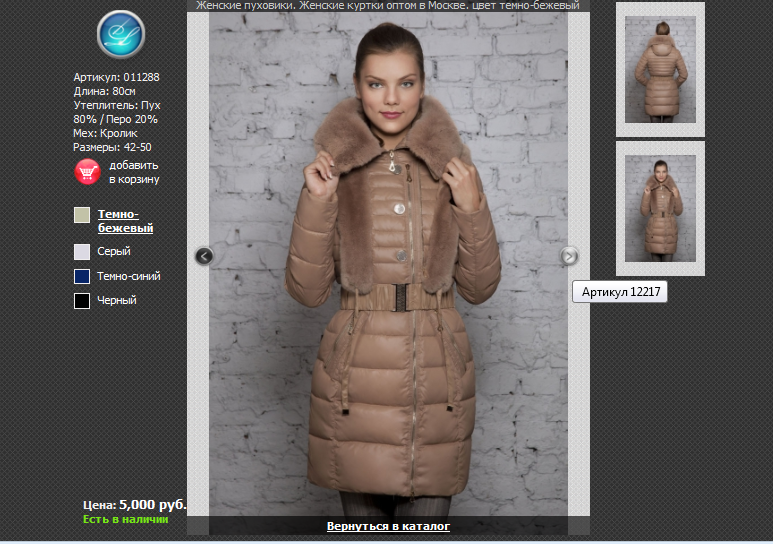Choose the 'Черный' color label
This screenshot has height=544, width=773.
click(x=117, y=300)
